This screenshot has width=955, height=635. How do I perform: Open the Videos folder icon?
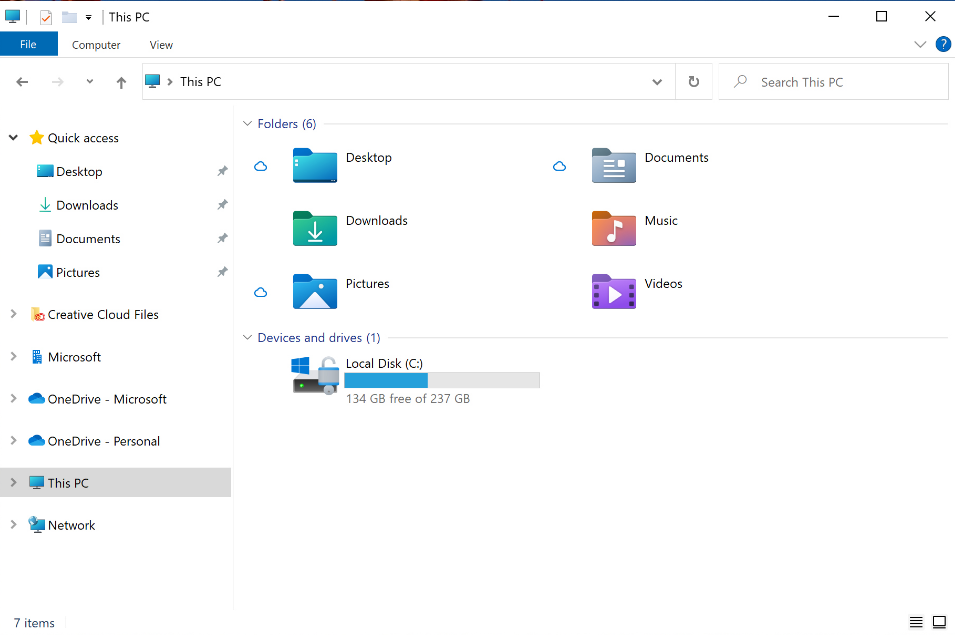pyautogui.click(x=614, y=292)
